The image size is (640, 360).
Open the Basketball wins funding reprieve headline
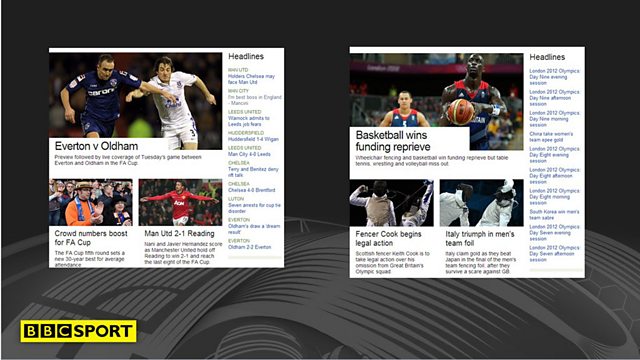point(393,141)
